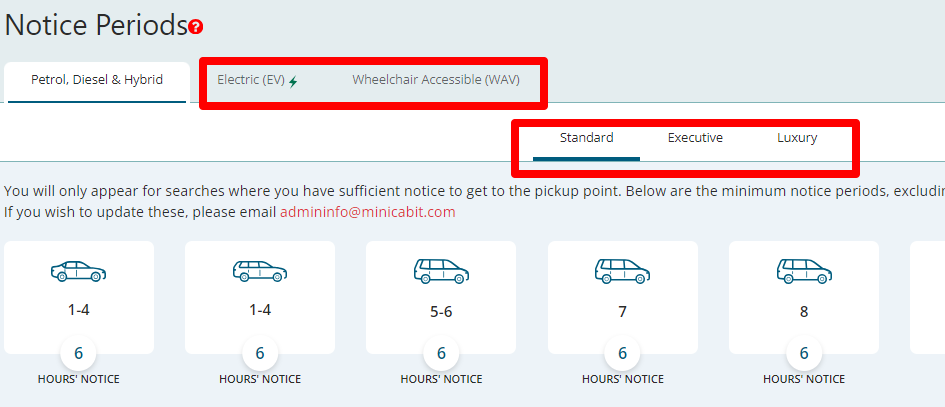Select the Standard vehicle class tab
The height and width of the screenshot is (407, 945).
(586, 138)
